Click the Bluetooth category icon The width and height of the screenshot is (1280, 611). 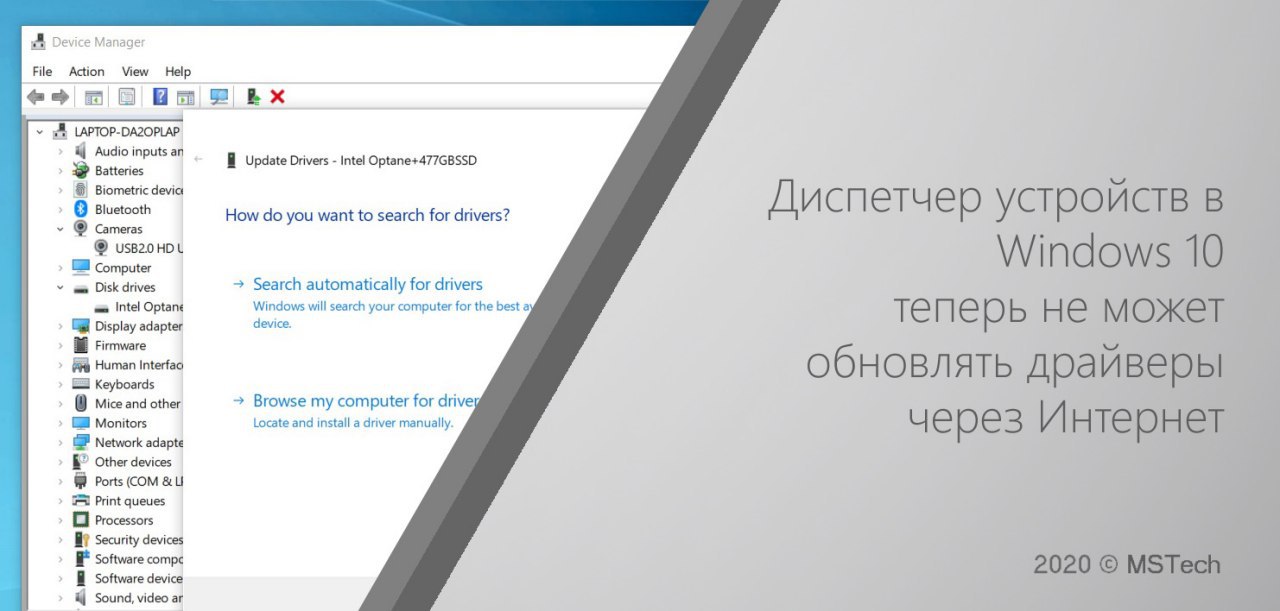click(81, 209)
